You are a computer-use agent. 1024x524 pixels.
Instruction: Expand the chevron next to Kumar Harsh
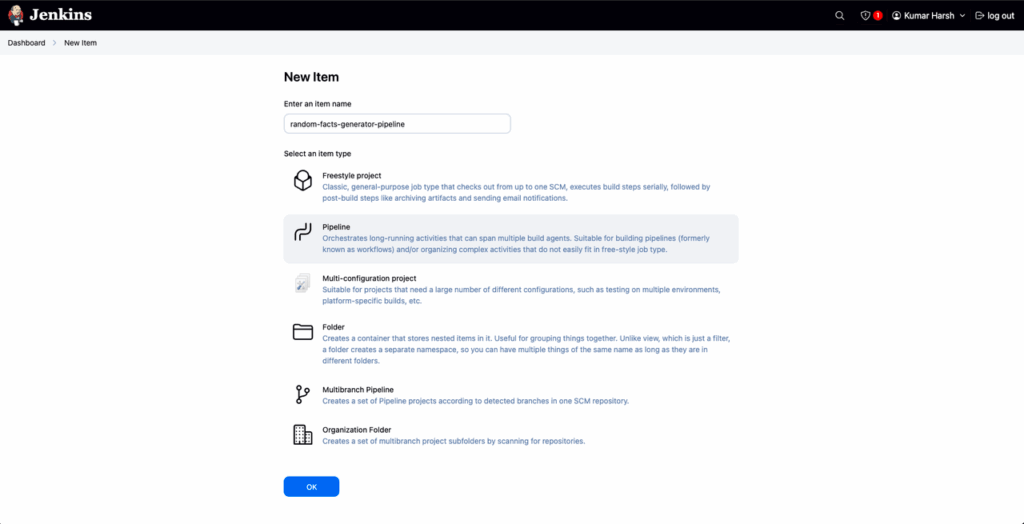[x=962, y=16]
